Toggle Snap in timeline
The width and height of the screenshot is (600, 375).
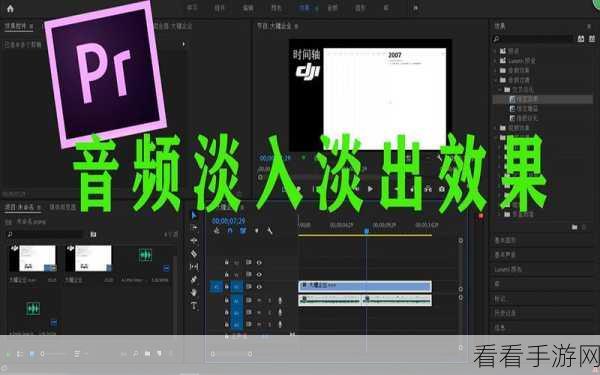(230, 230)
